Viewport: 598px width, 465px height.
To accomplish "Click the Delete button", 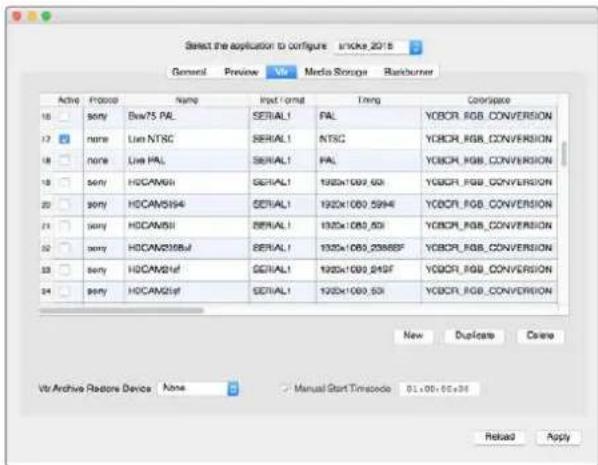I will [x=540, y=336].
